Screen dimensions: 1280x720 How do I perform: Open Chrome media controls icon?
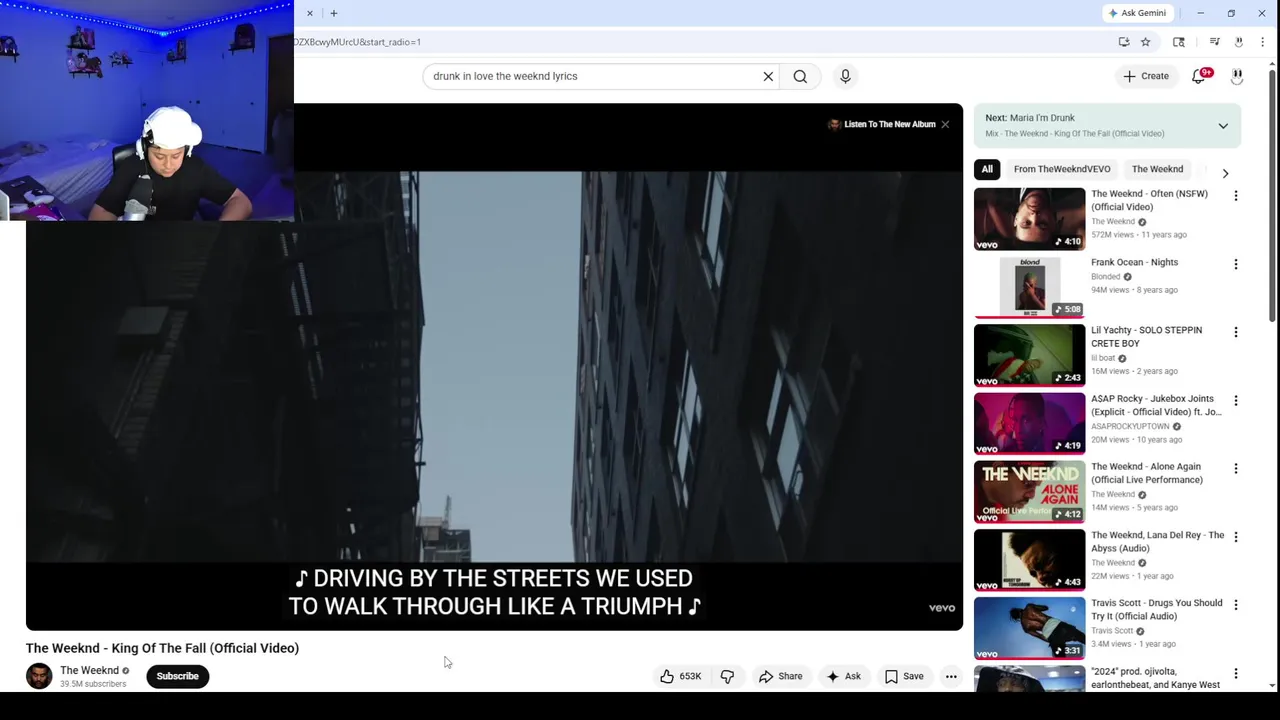point(1214,42)
